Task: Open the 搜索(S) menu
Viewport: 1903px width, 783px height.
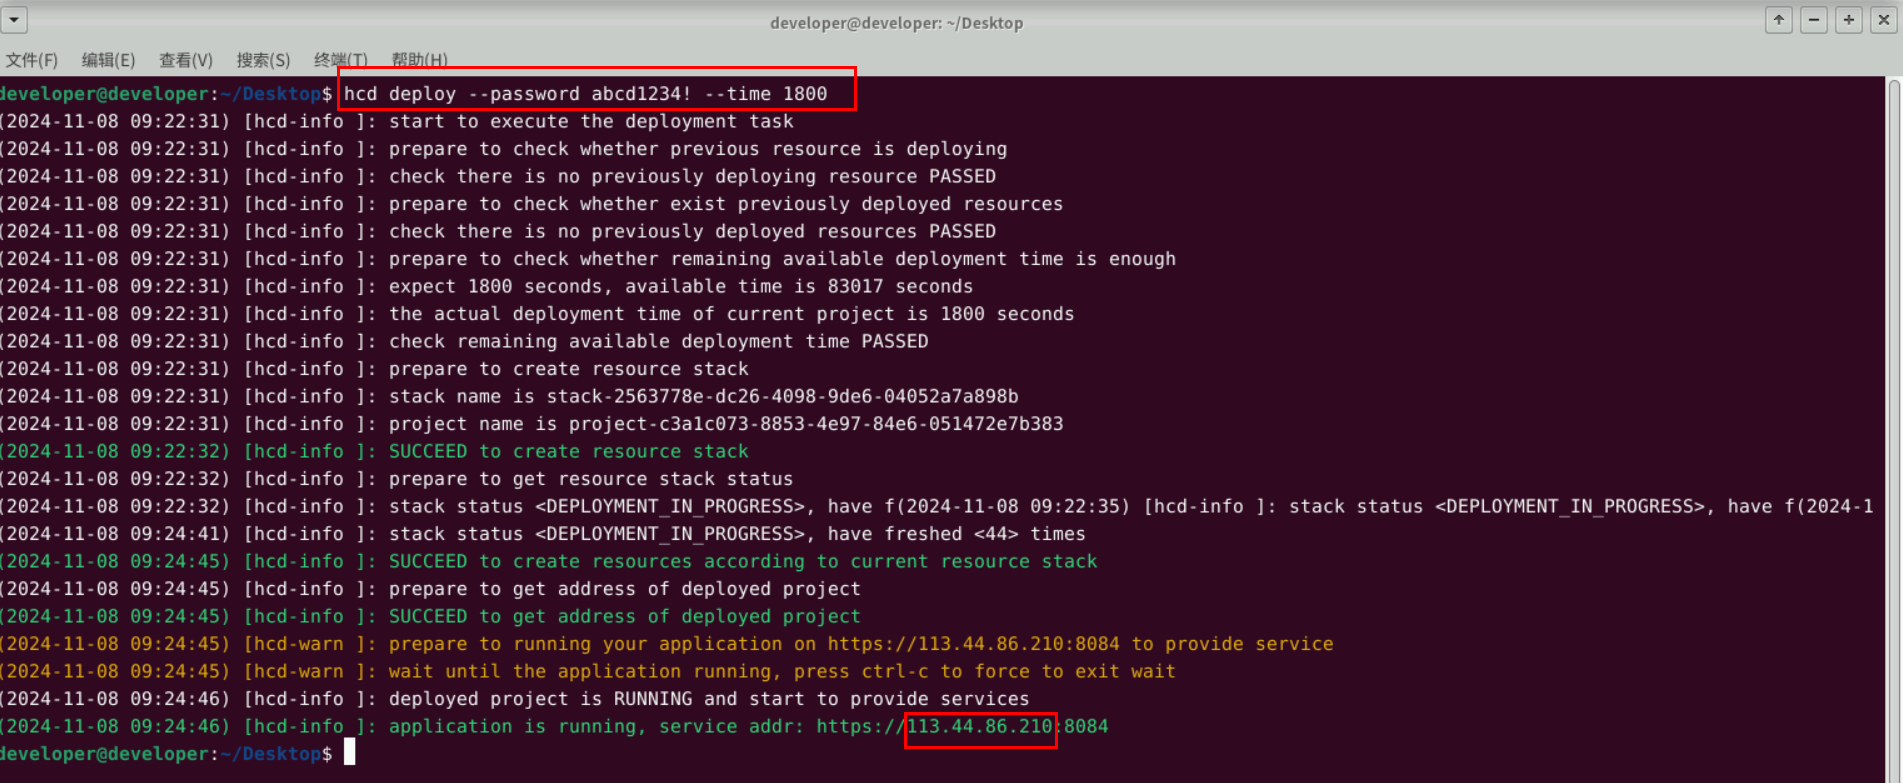Action: [263, 60]
